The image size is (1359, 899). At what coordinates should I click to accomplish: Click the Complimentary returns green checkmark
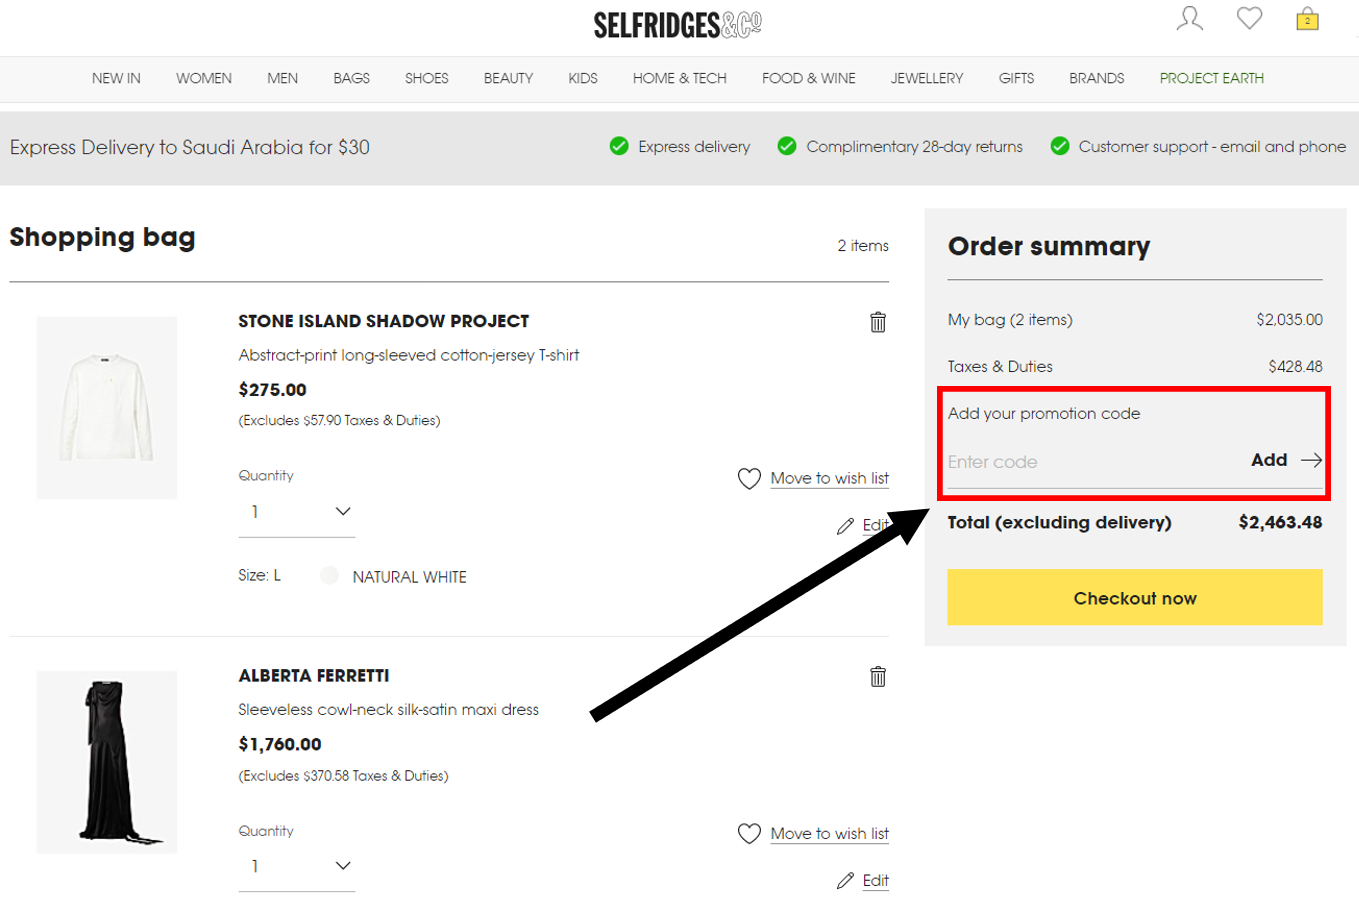click(787, 146)
